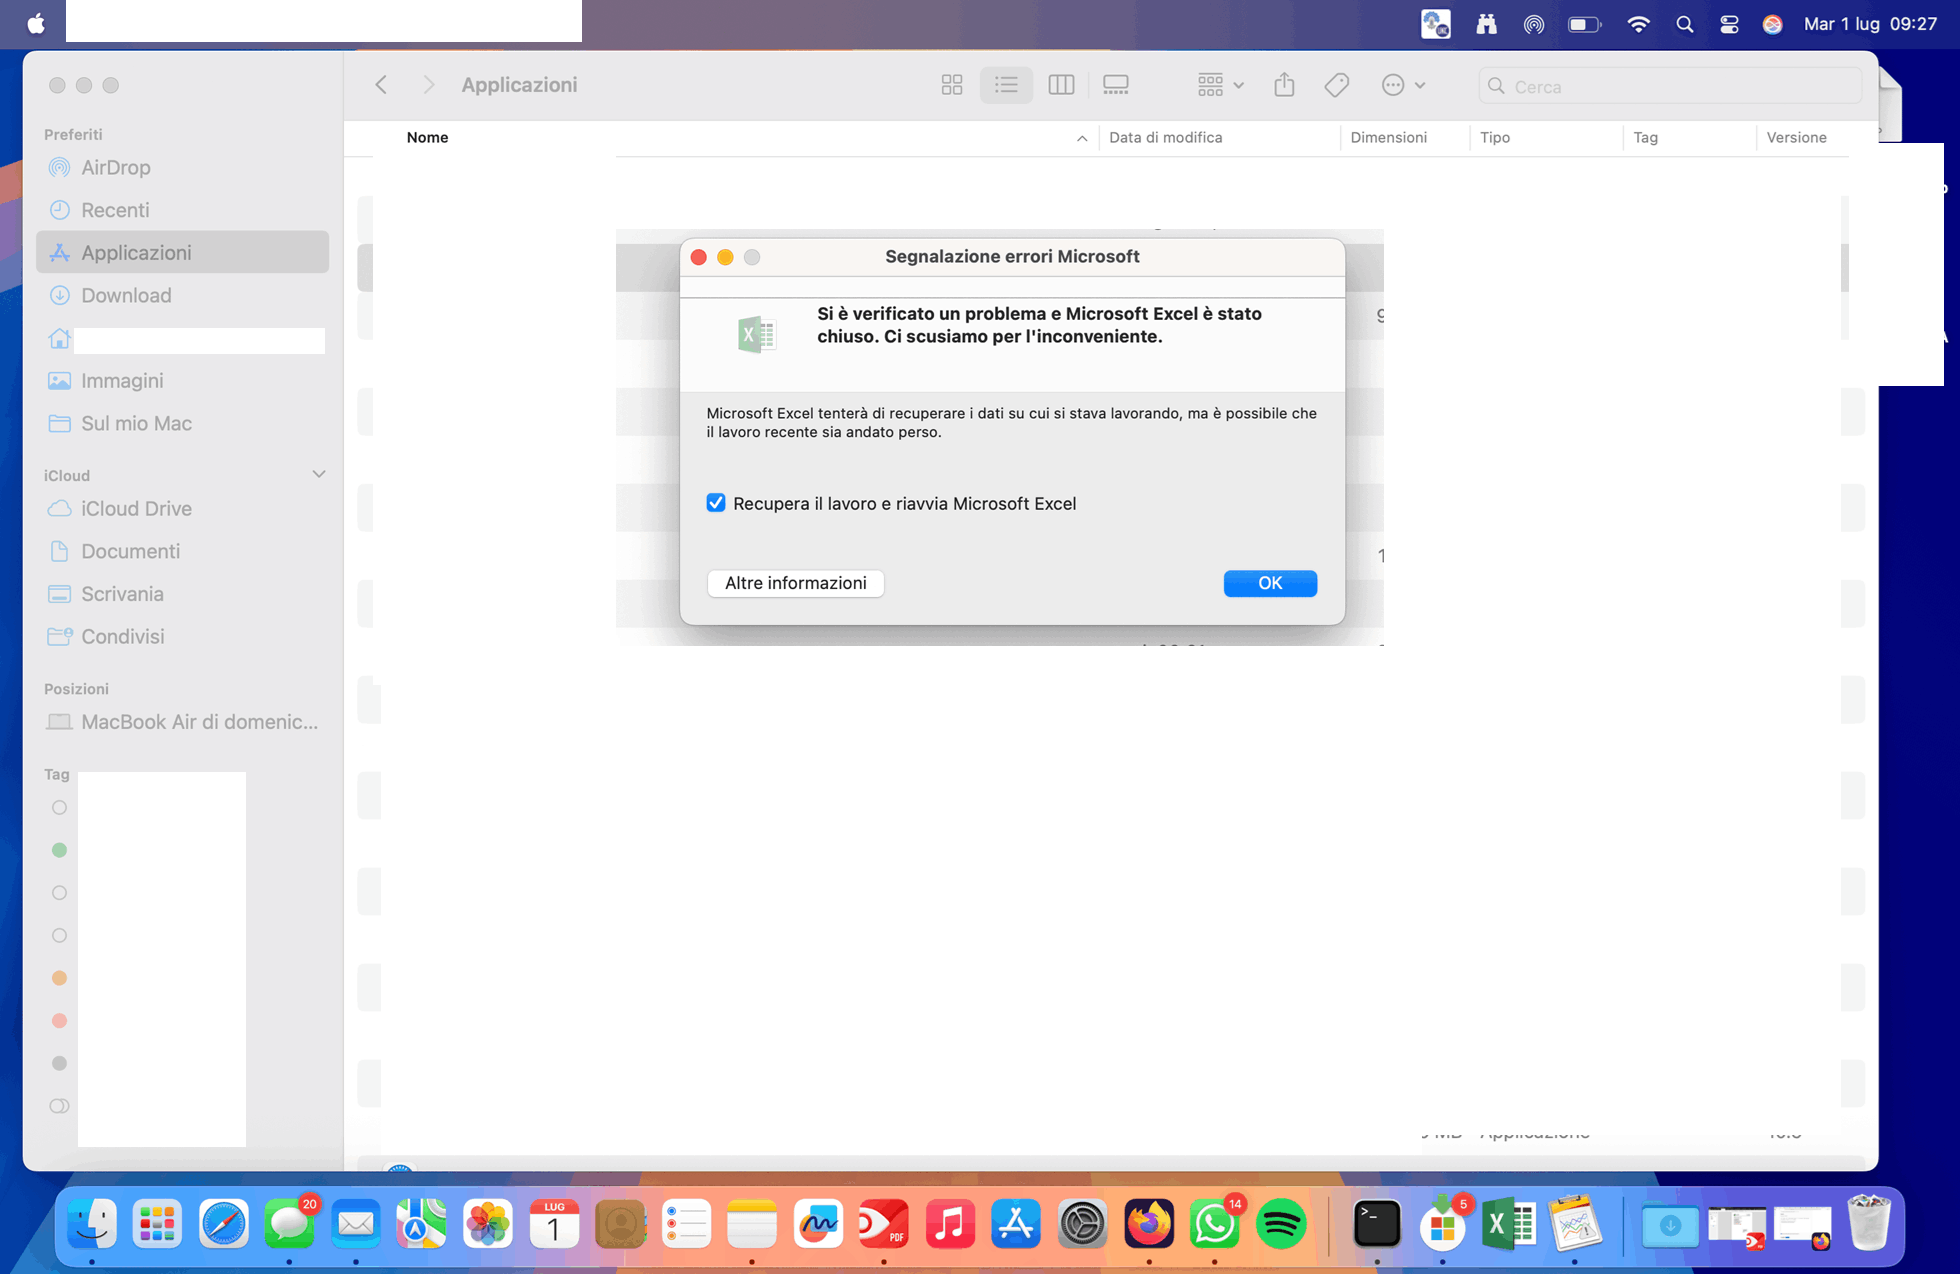This screenshot has width=1960, height=1274.
Task: Open the Mail app in Dock
Action: pos(355,1224)
